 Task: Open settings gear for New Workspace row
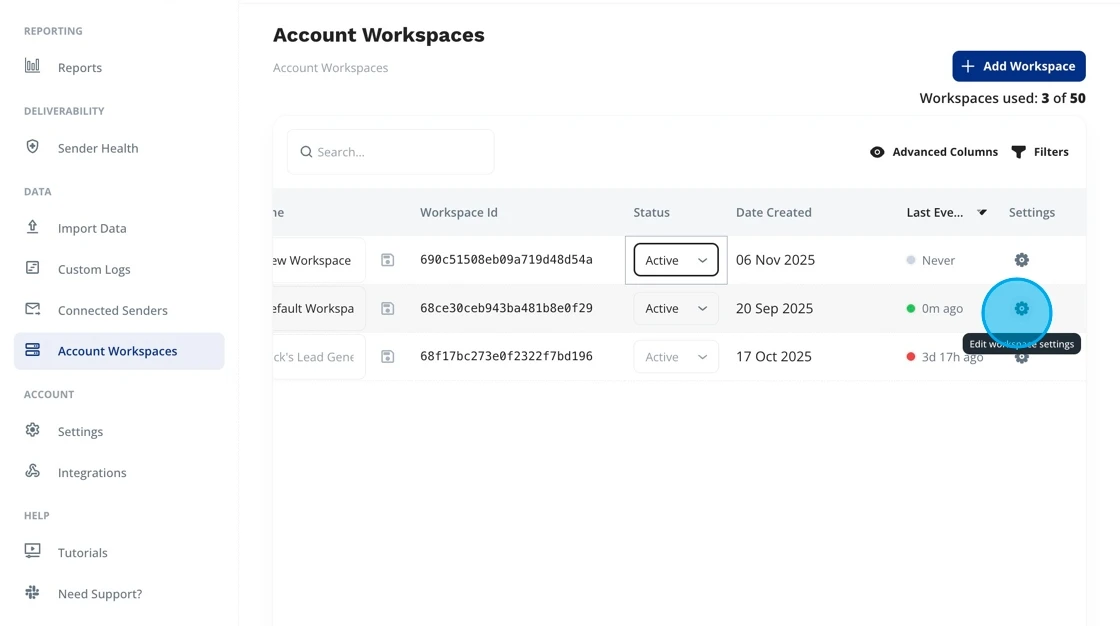click(x=1021, y=260)
